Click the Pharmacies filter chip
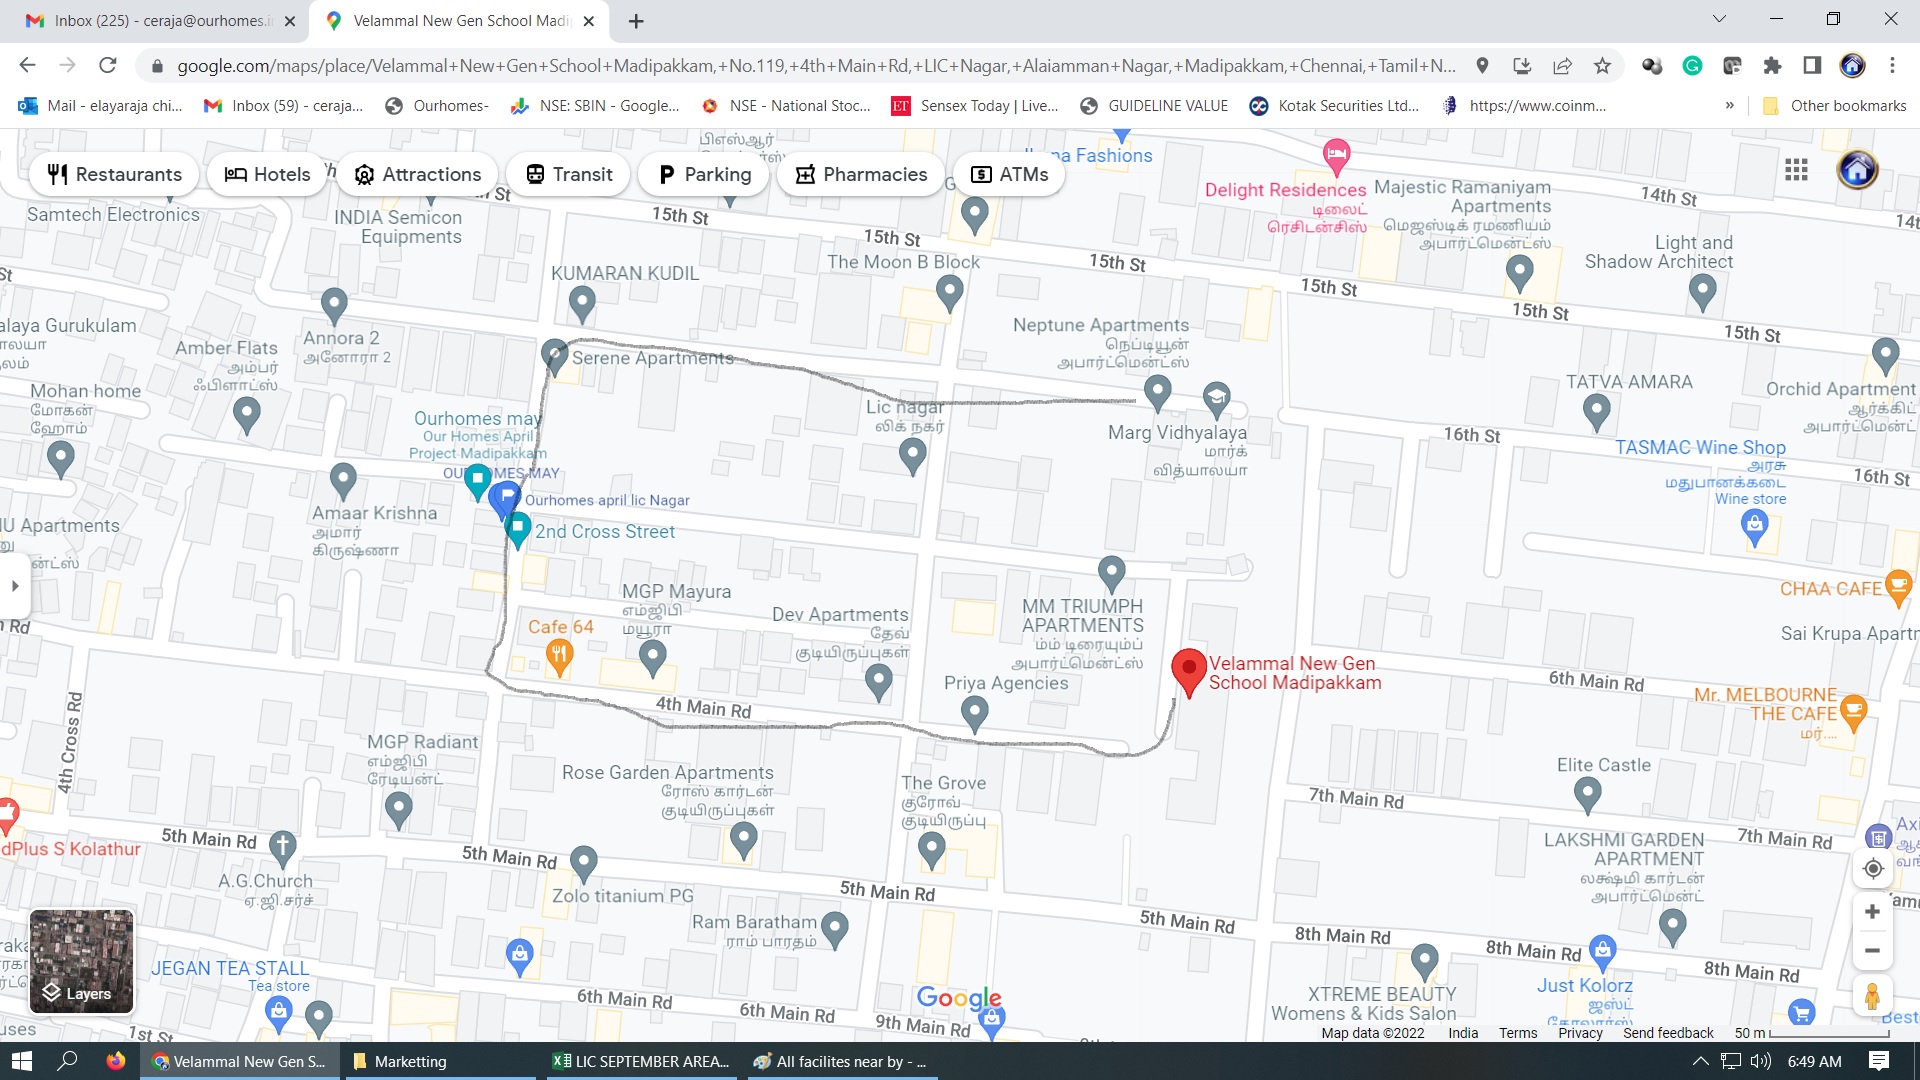 coord(861,174)
